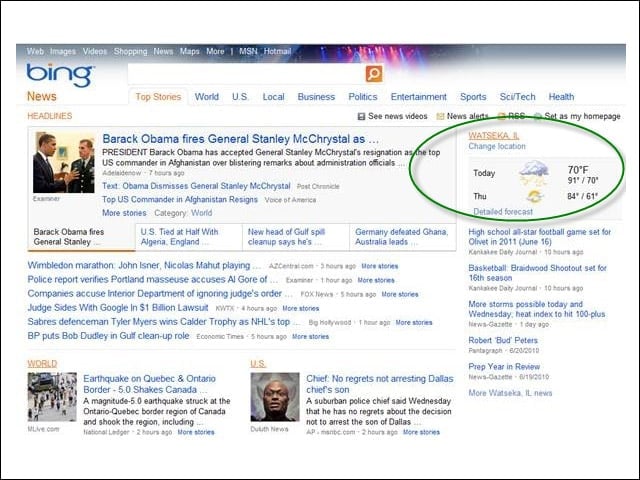The height and width of the screenshot is (480, 640).
Task: Click the U.S. section heading
Action: click(x=258, y=364)
